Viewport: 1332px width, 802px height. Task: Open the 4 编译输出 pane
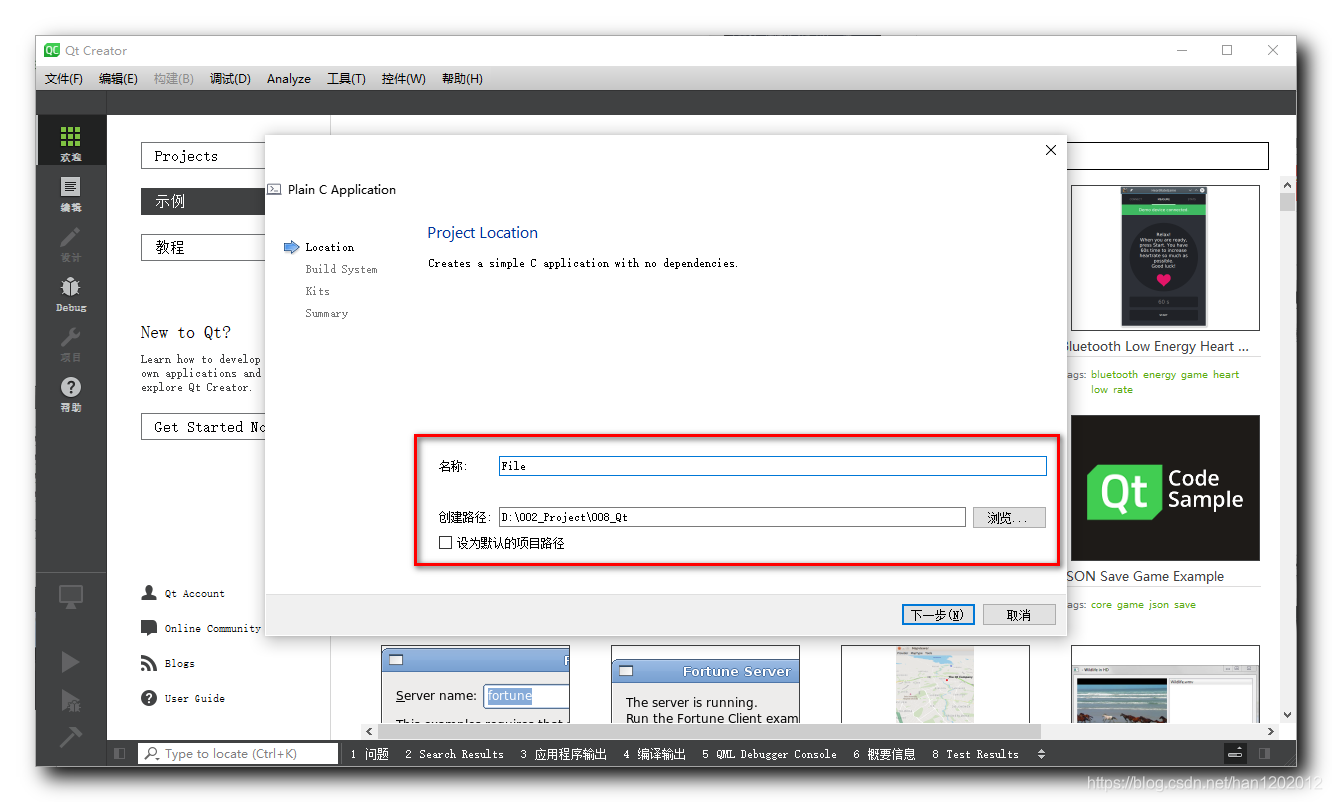tap(654, 754)
